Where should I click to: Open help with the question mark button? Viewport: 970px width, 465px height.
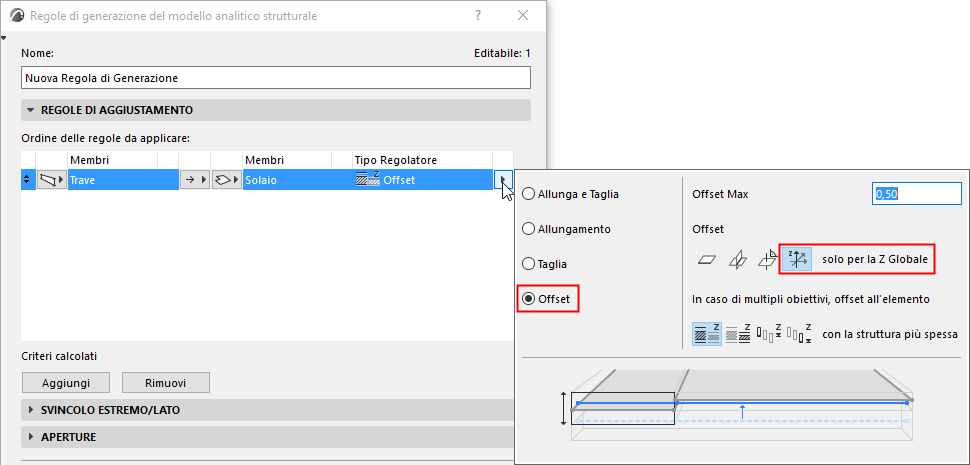478,15
